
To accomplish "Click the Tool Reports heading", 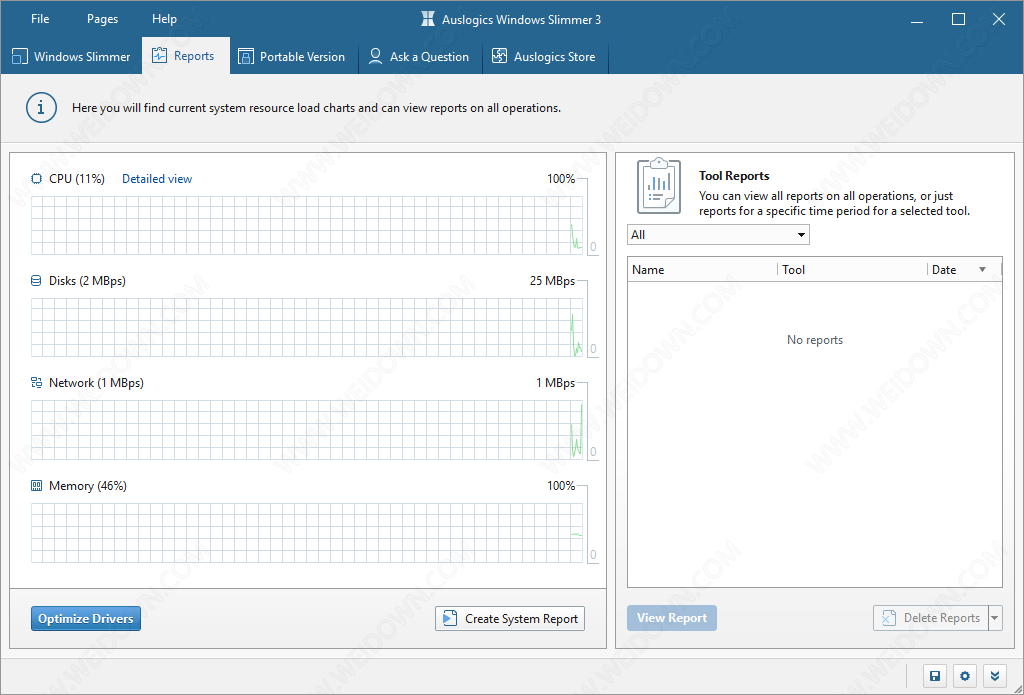I will coord(734,176).
